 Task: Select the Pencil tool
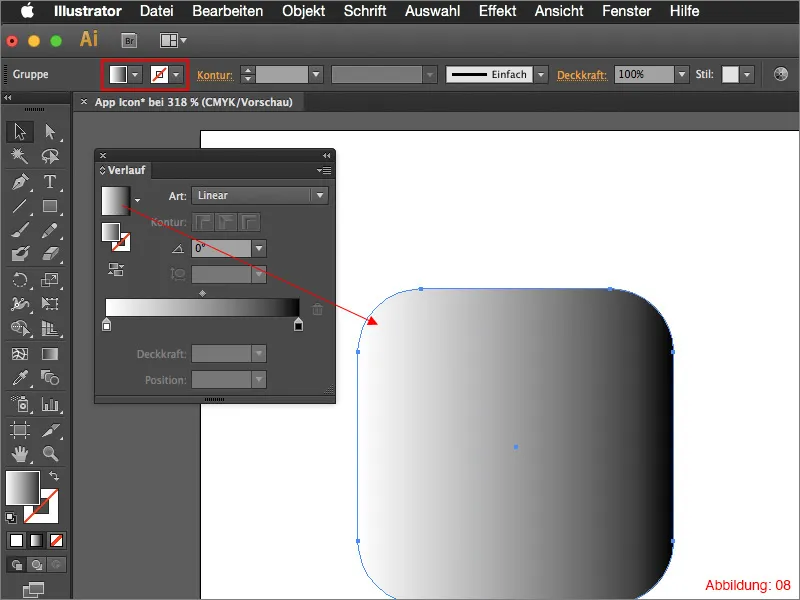tap(49, 230)
